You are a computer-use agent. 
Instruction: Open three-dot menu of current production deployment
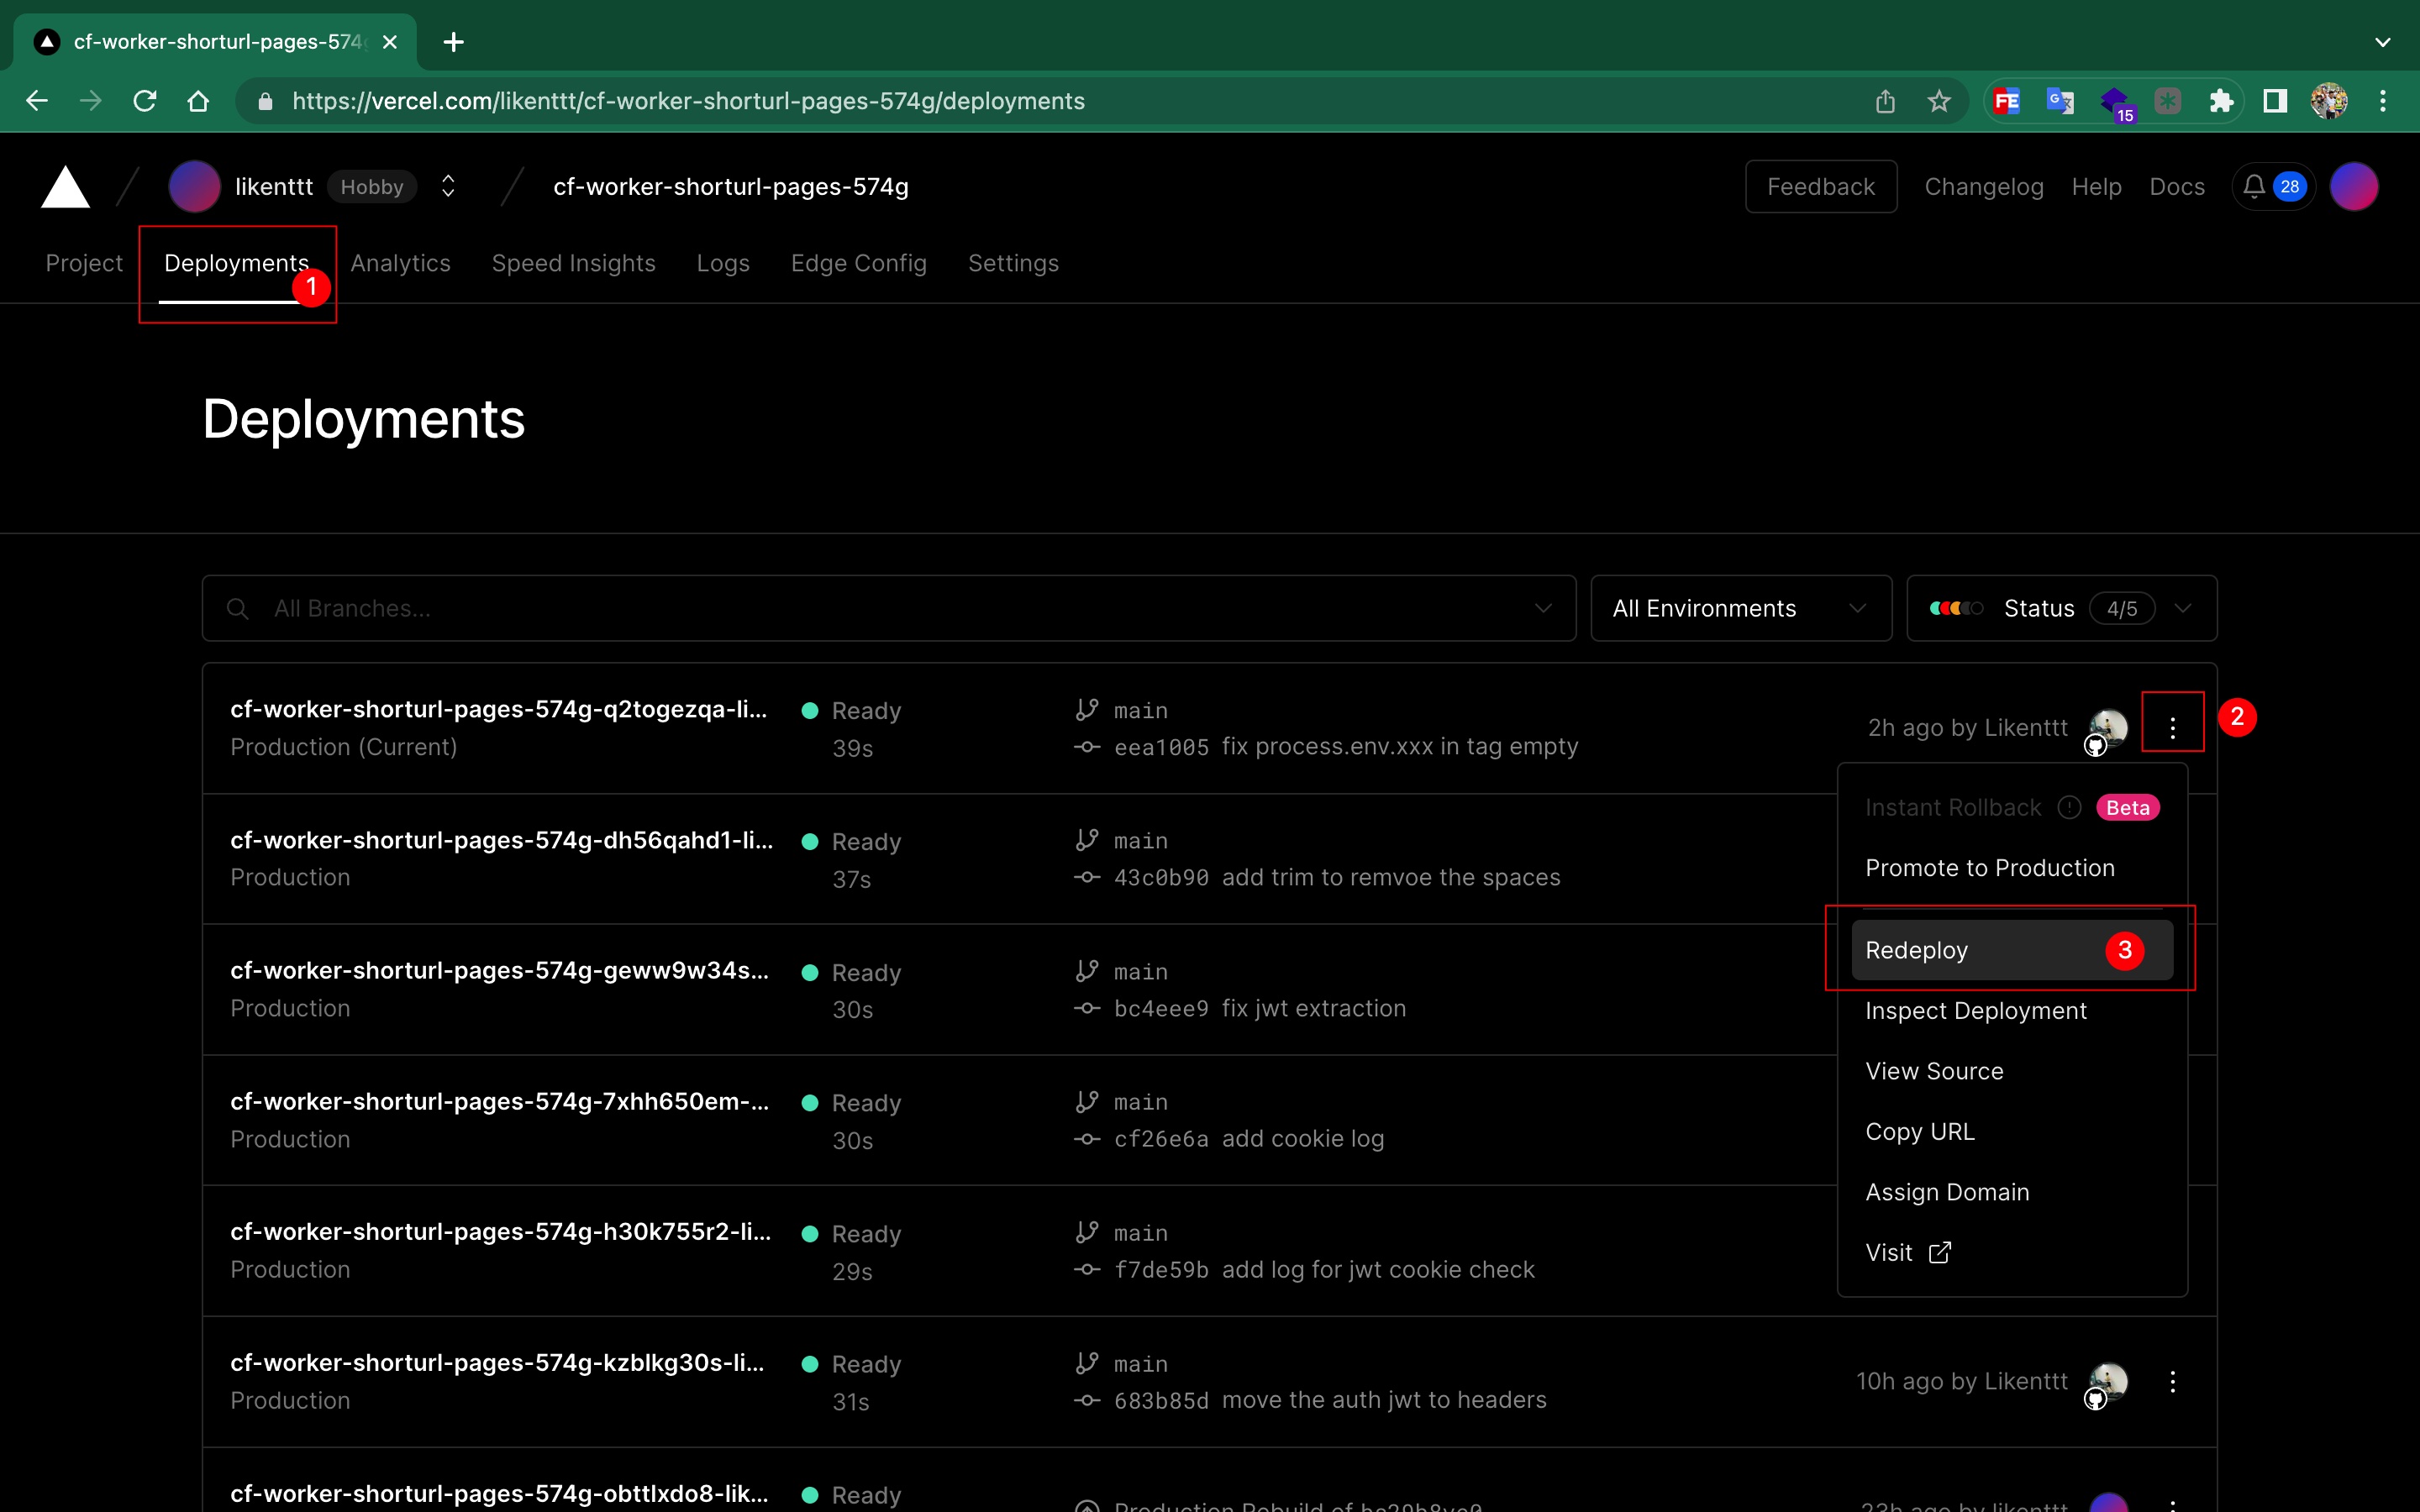[x=2172, y=727]
